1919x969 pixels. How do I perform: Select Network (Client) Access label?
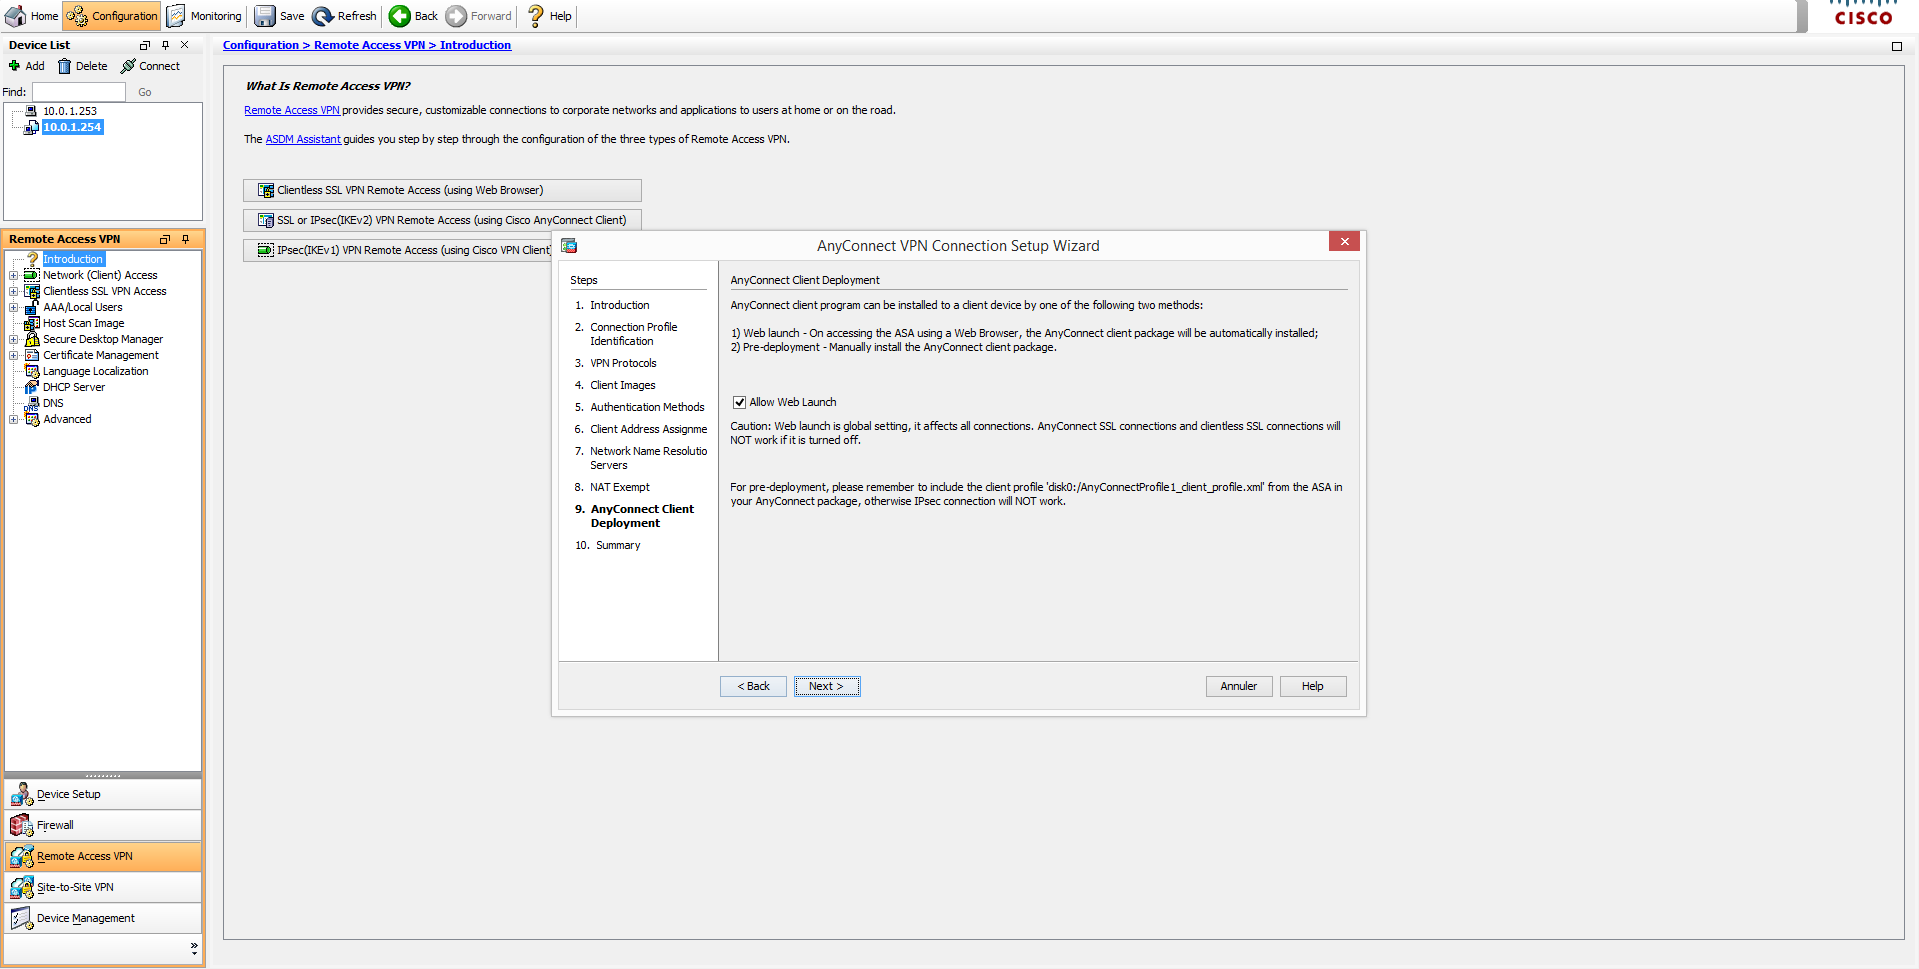pyautogui.click(x=100, y=275)
